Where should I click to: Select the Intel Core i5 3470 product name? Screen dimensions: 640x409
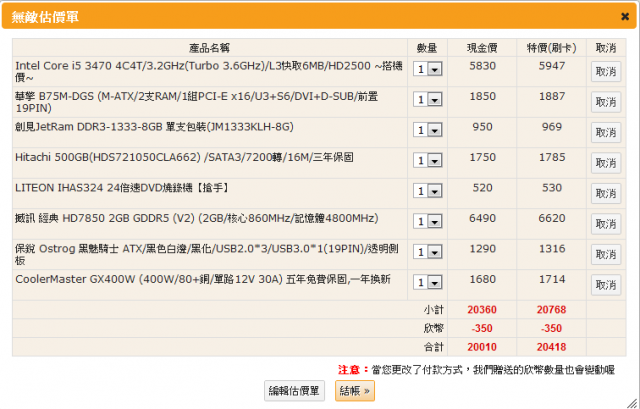pyautogui.click(x=209, y=71)
